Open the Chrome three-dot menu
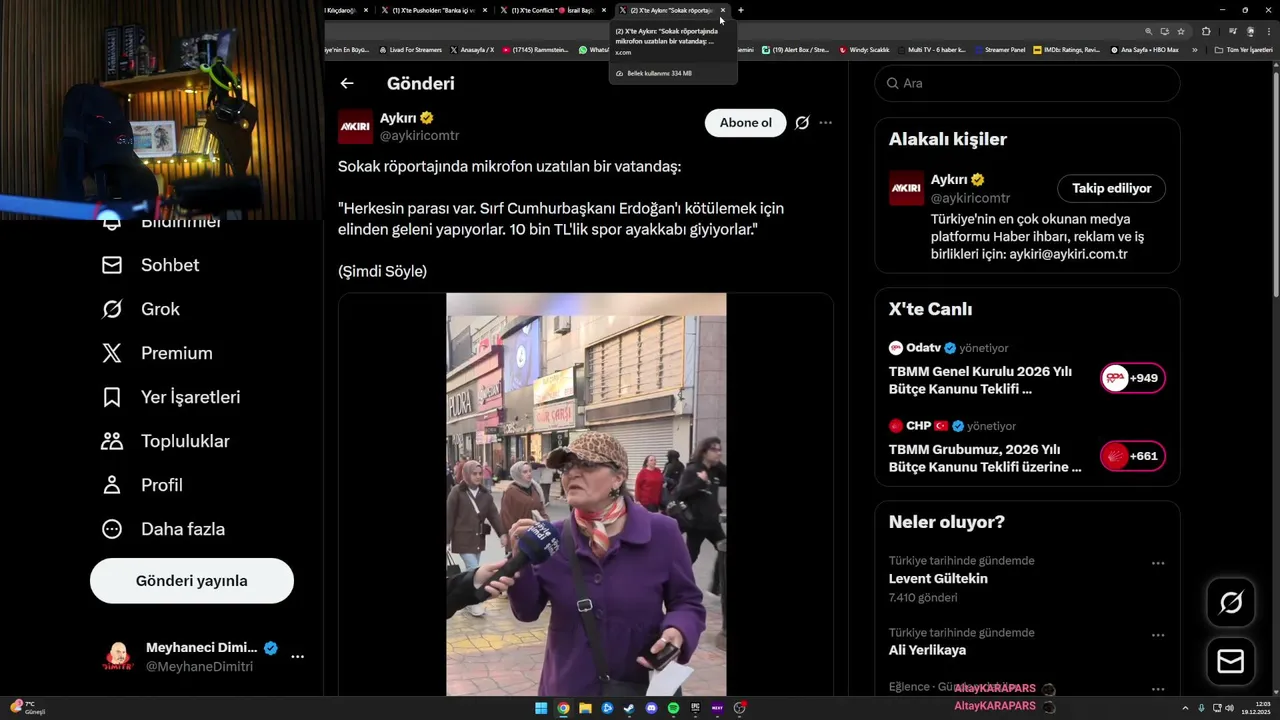 tap(1269, 31)
